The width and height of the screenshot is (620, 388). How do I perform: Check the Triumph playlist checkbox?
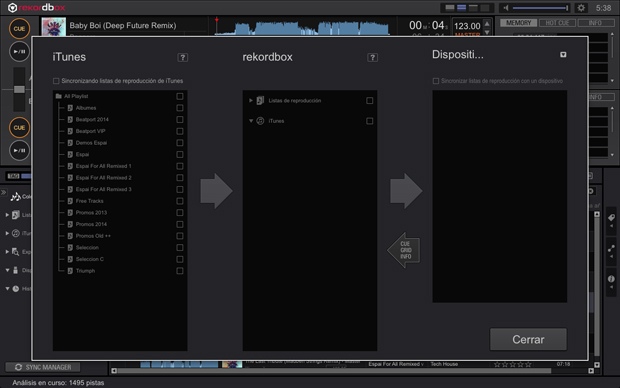[180, 271]
